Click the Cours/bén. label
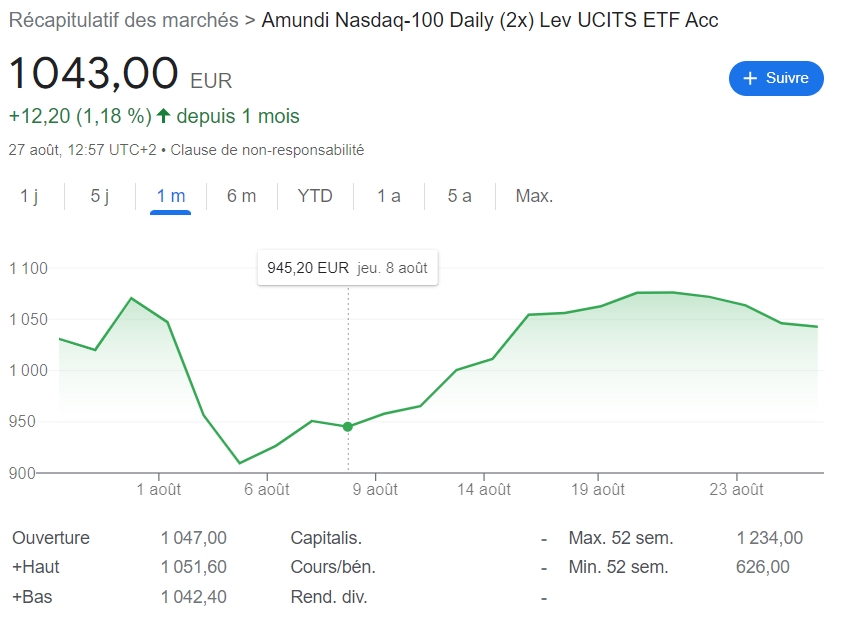 tap(333, 567)
